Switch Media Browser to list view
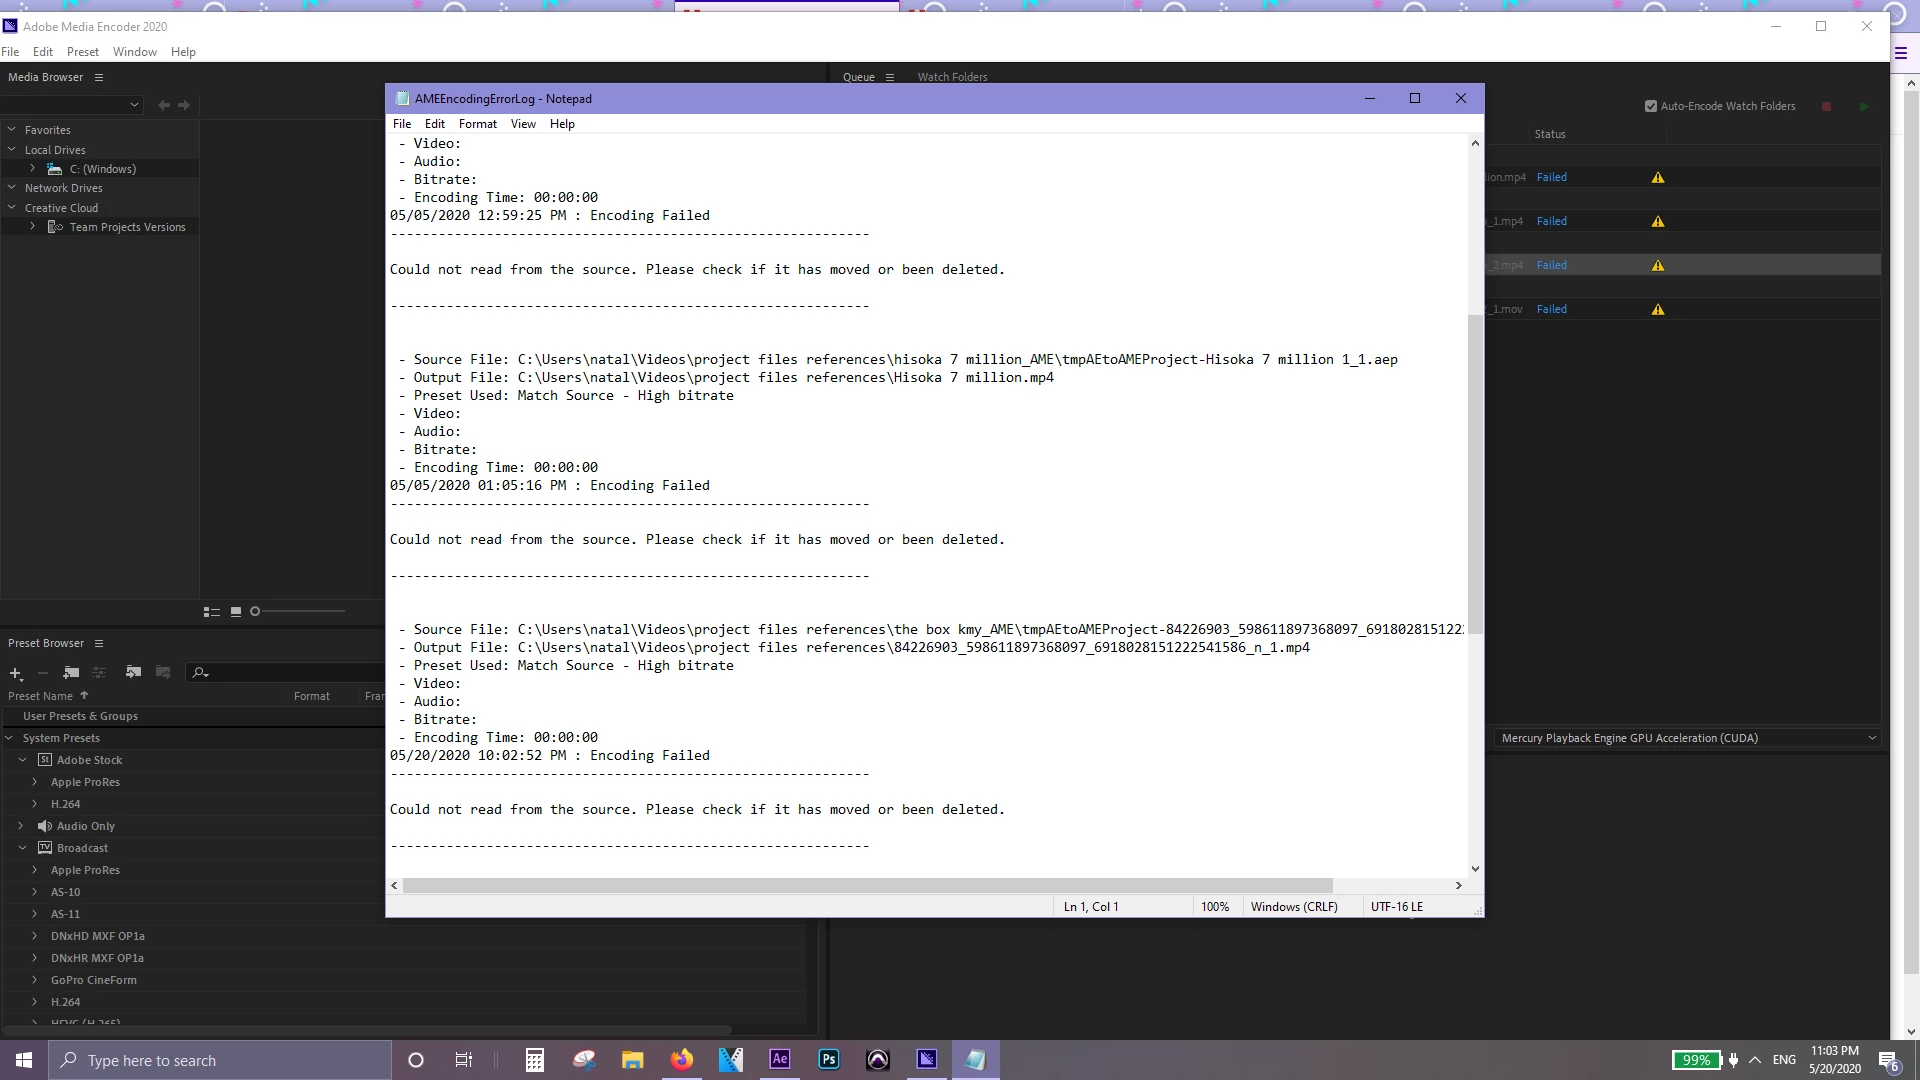Screen dimensions: 1920x1080 [211, 612]
